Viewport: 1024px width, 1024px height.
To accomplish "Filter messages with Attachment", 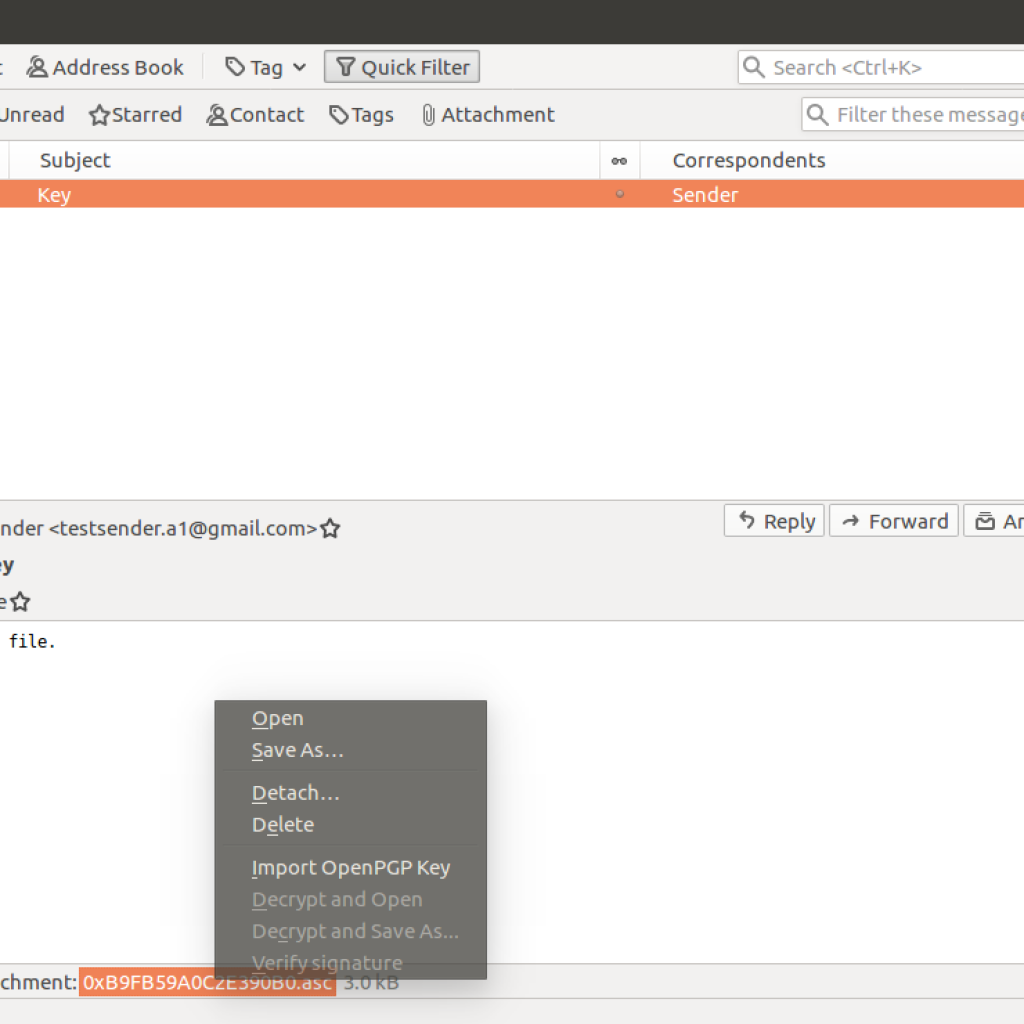I will point(487,115).
